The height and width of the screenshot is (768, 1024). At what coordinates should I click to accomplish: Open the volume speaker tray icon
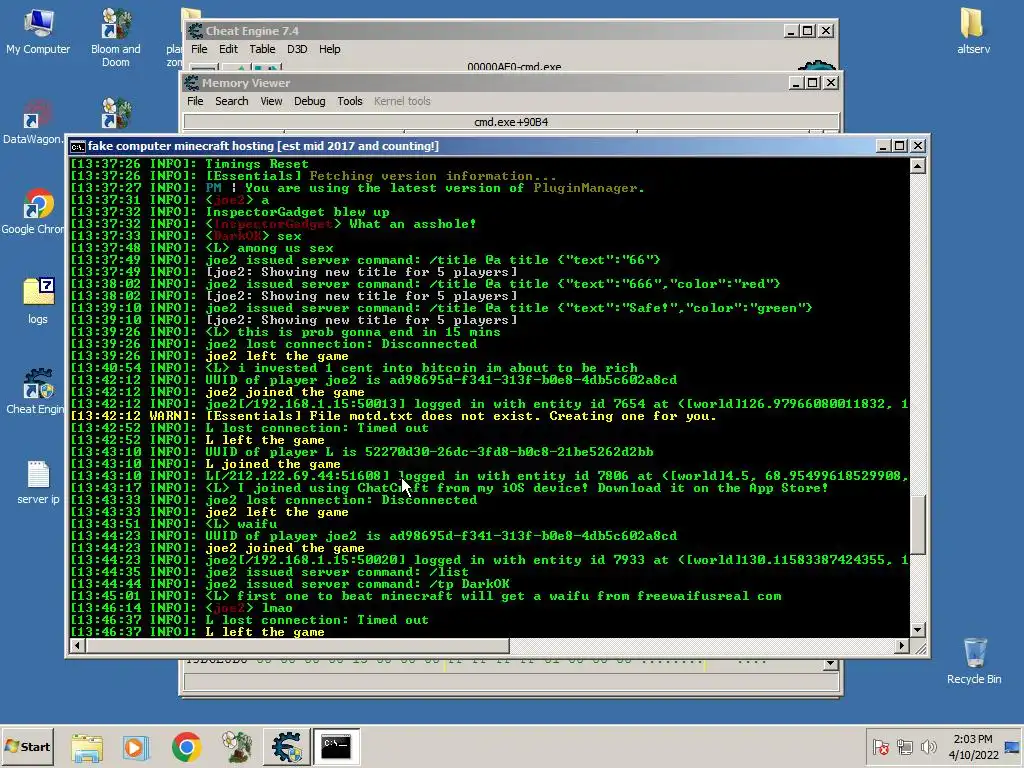928,747
